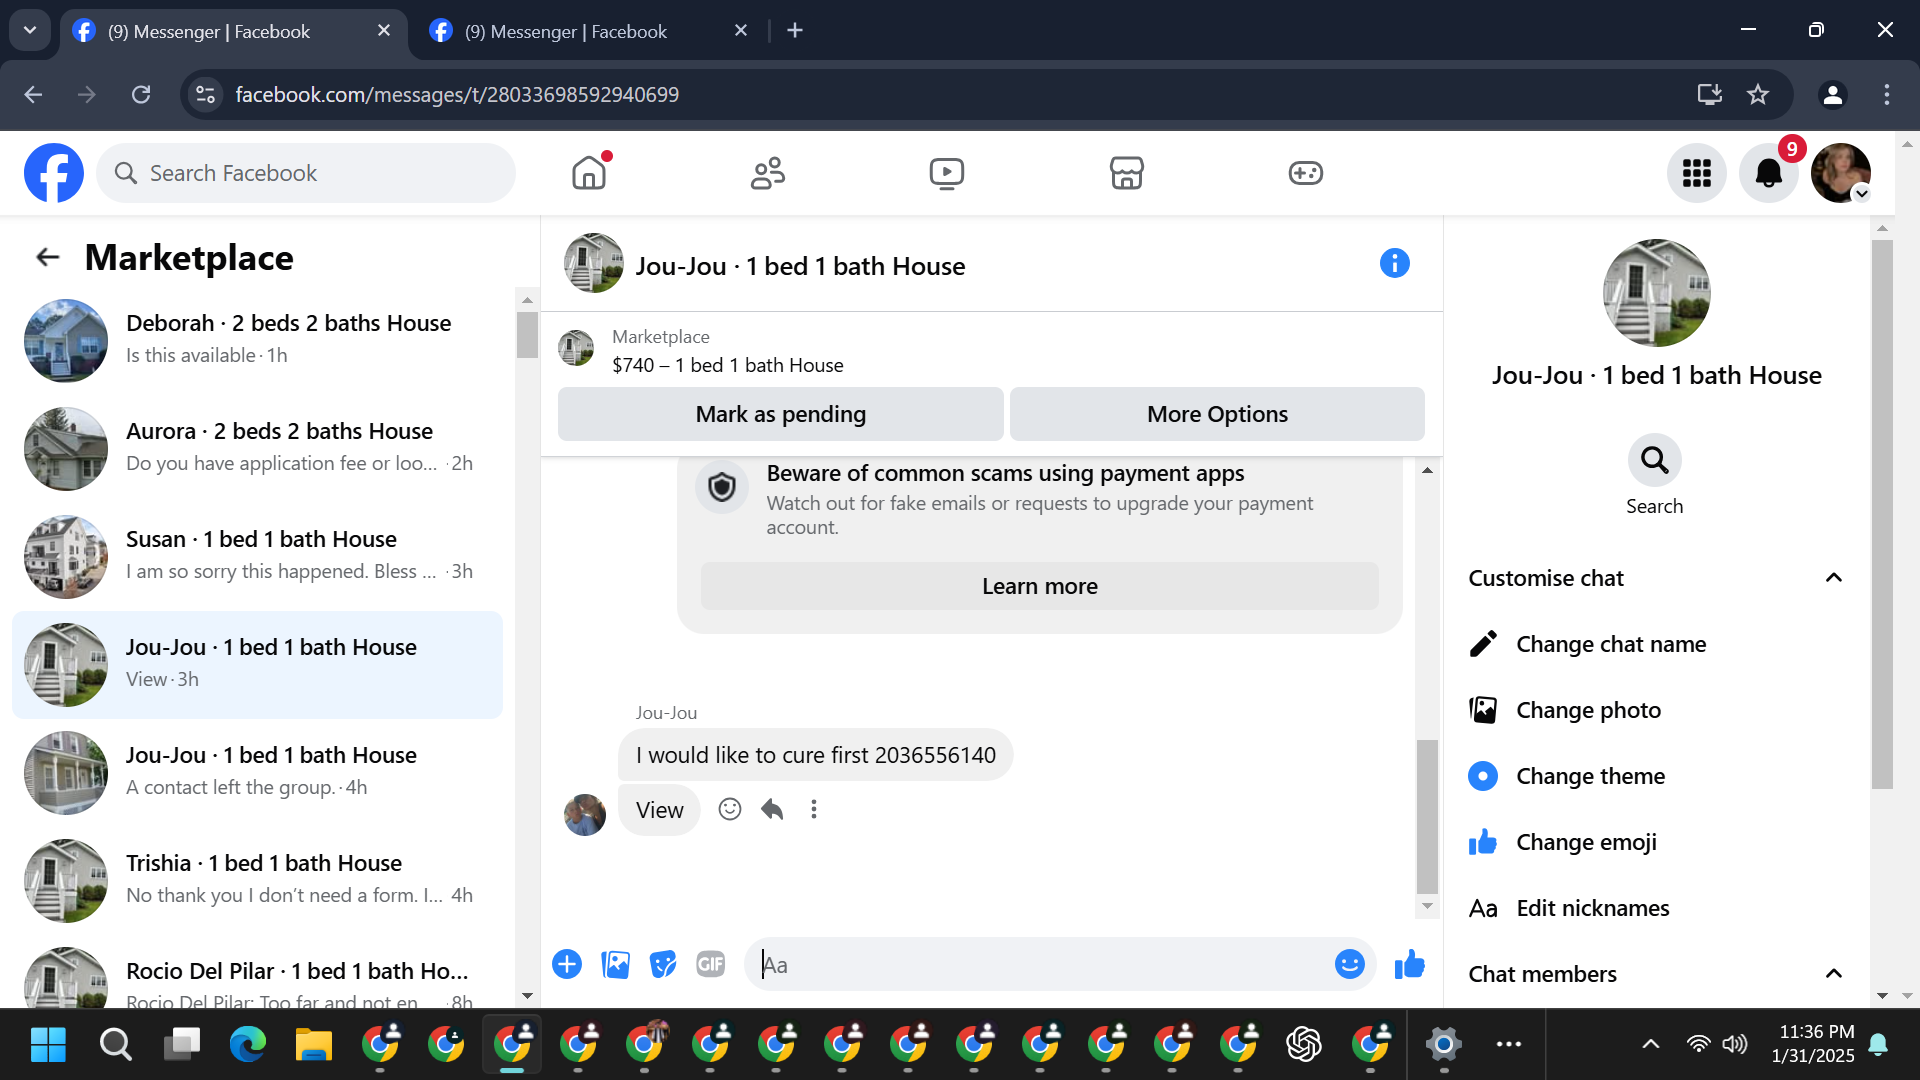Click house thumbnail in right info panel
This screenshot has width=1920, height=1080.
(x=1656, y=293)
